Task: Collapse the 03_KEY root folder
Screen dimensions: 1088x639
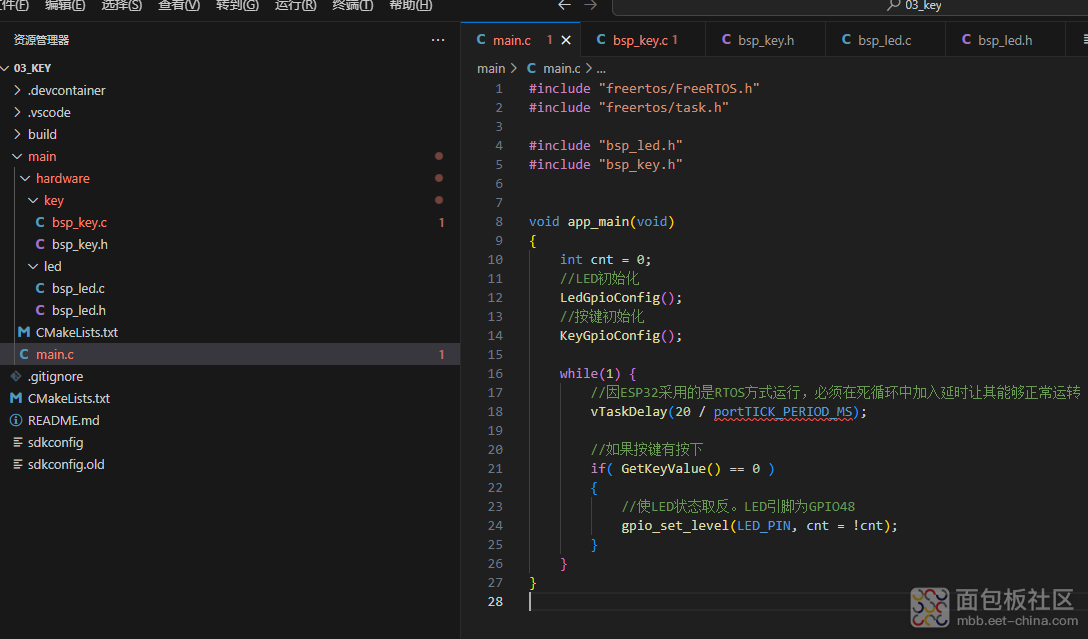Action: [x=6, y=68]
